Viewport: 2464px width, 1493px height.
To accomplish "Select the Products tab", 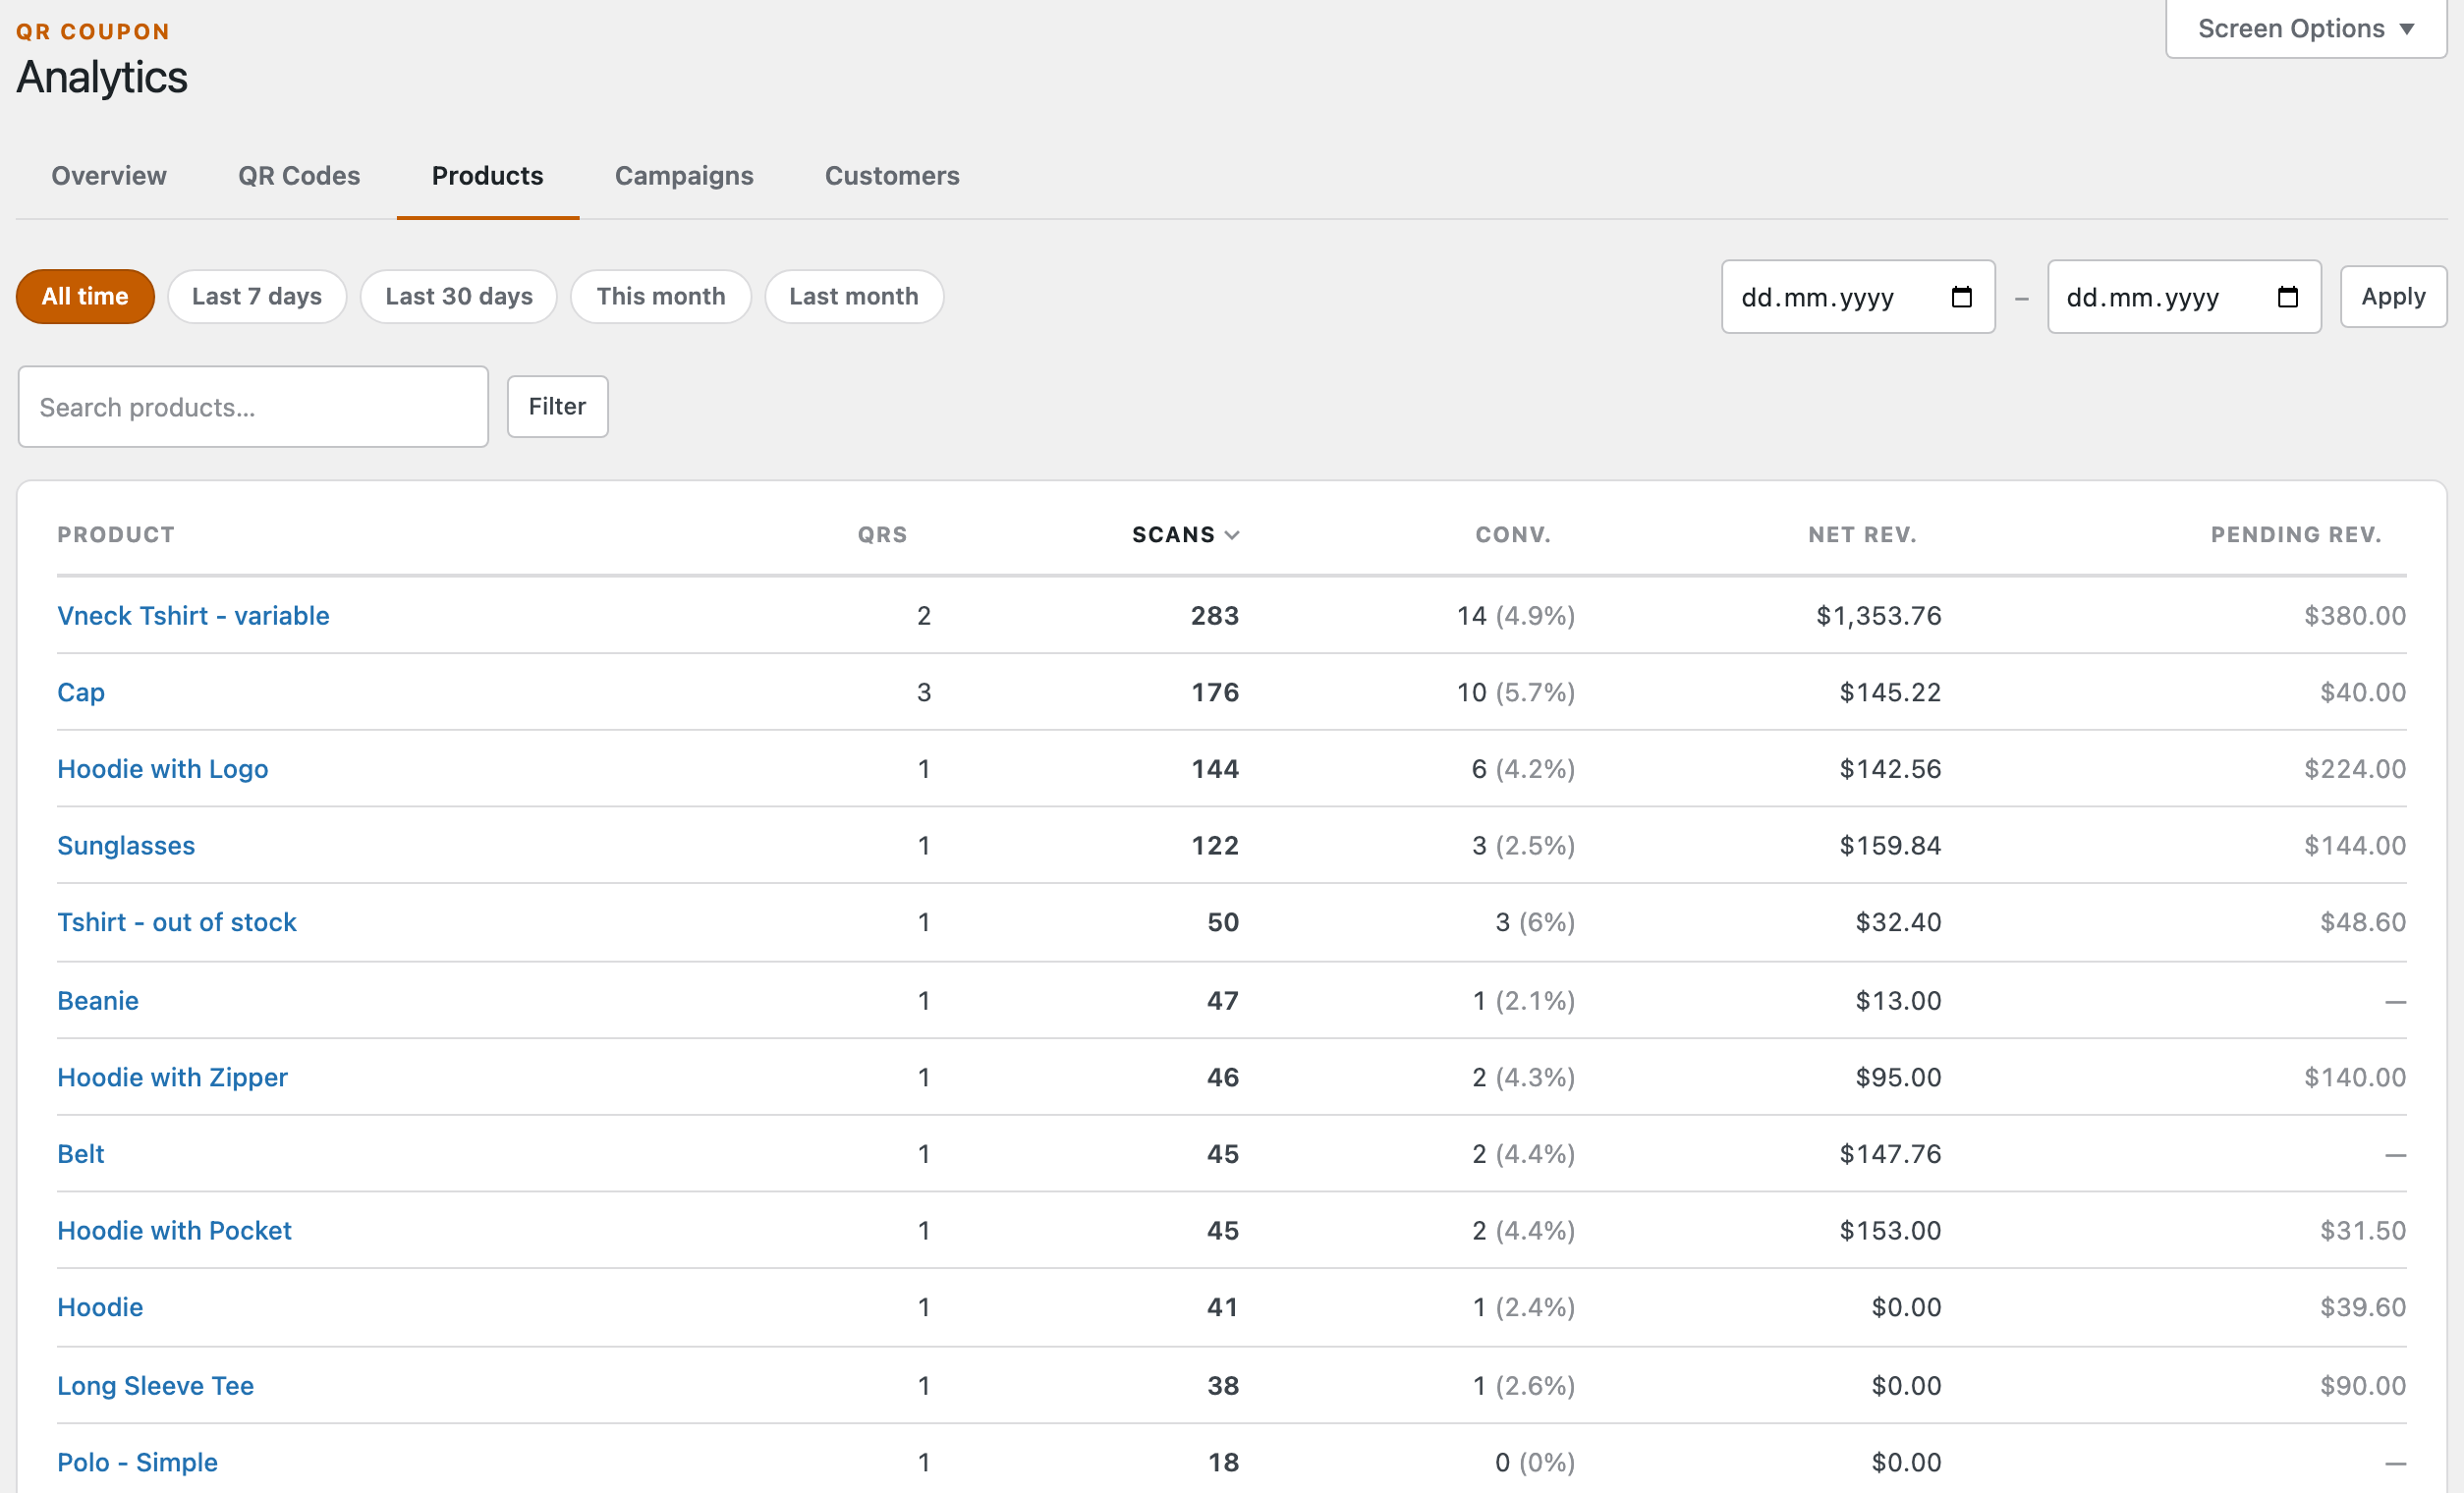I will [488, 176].
